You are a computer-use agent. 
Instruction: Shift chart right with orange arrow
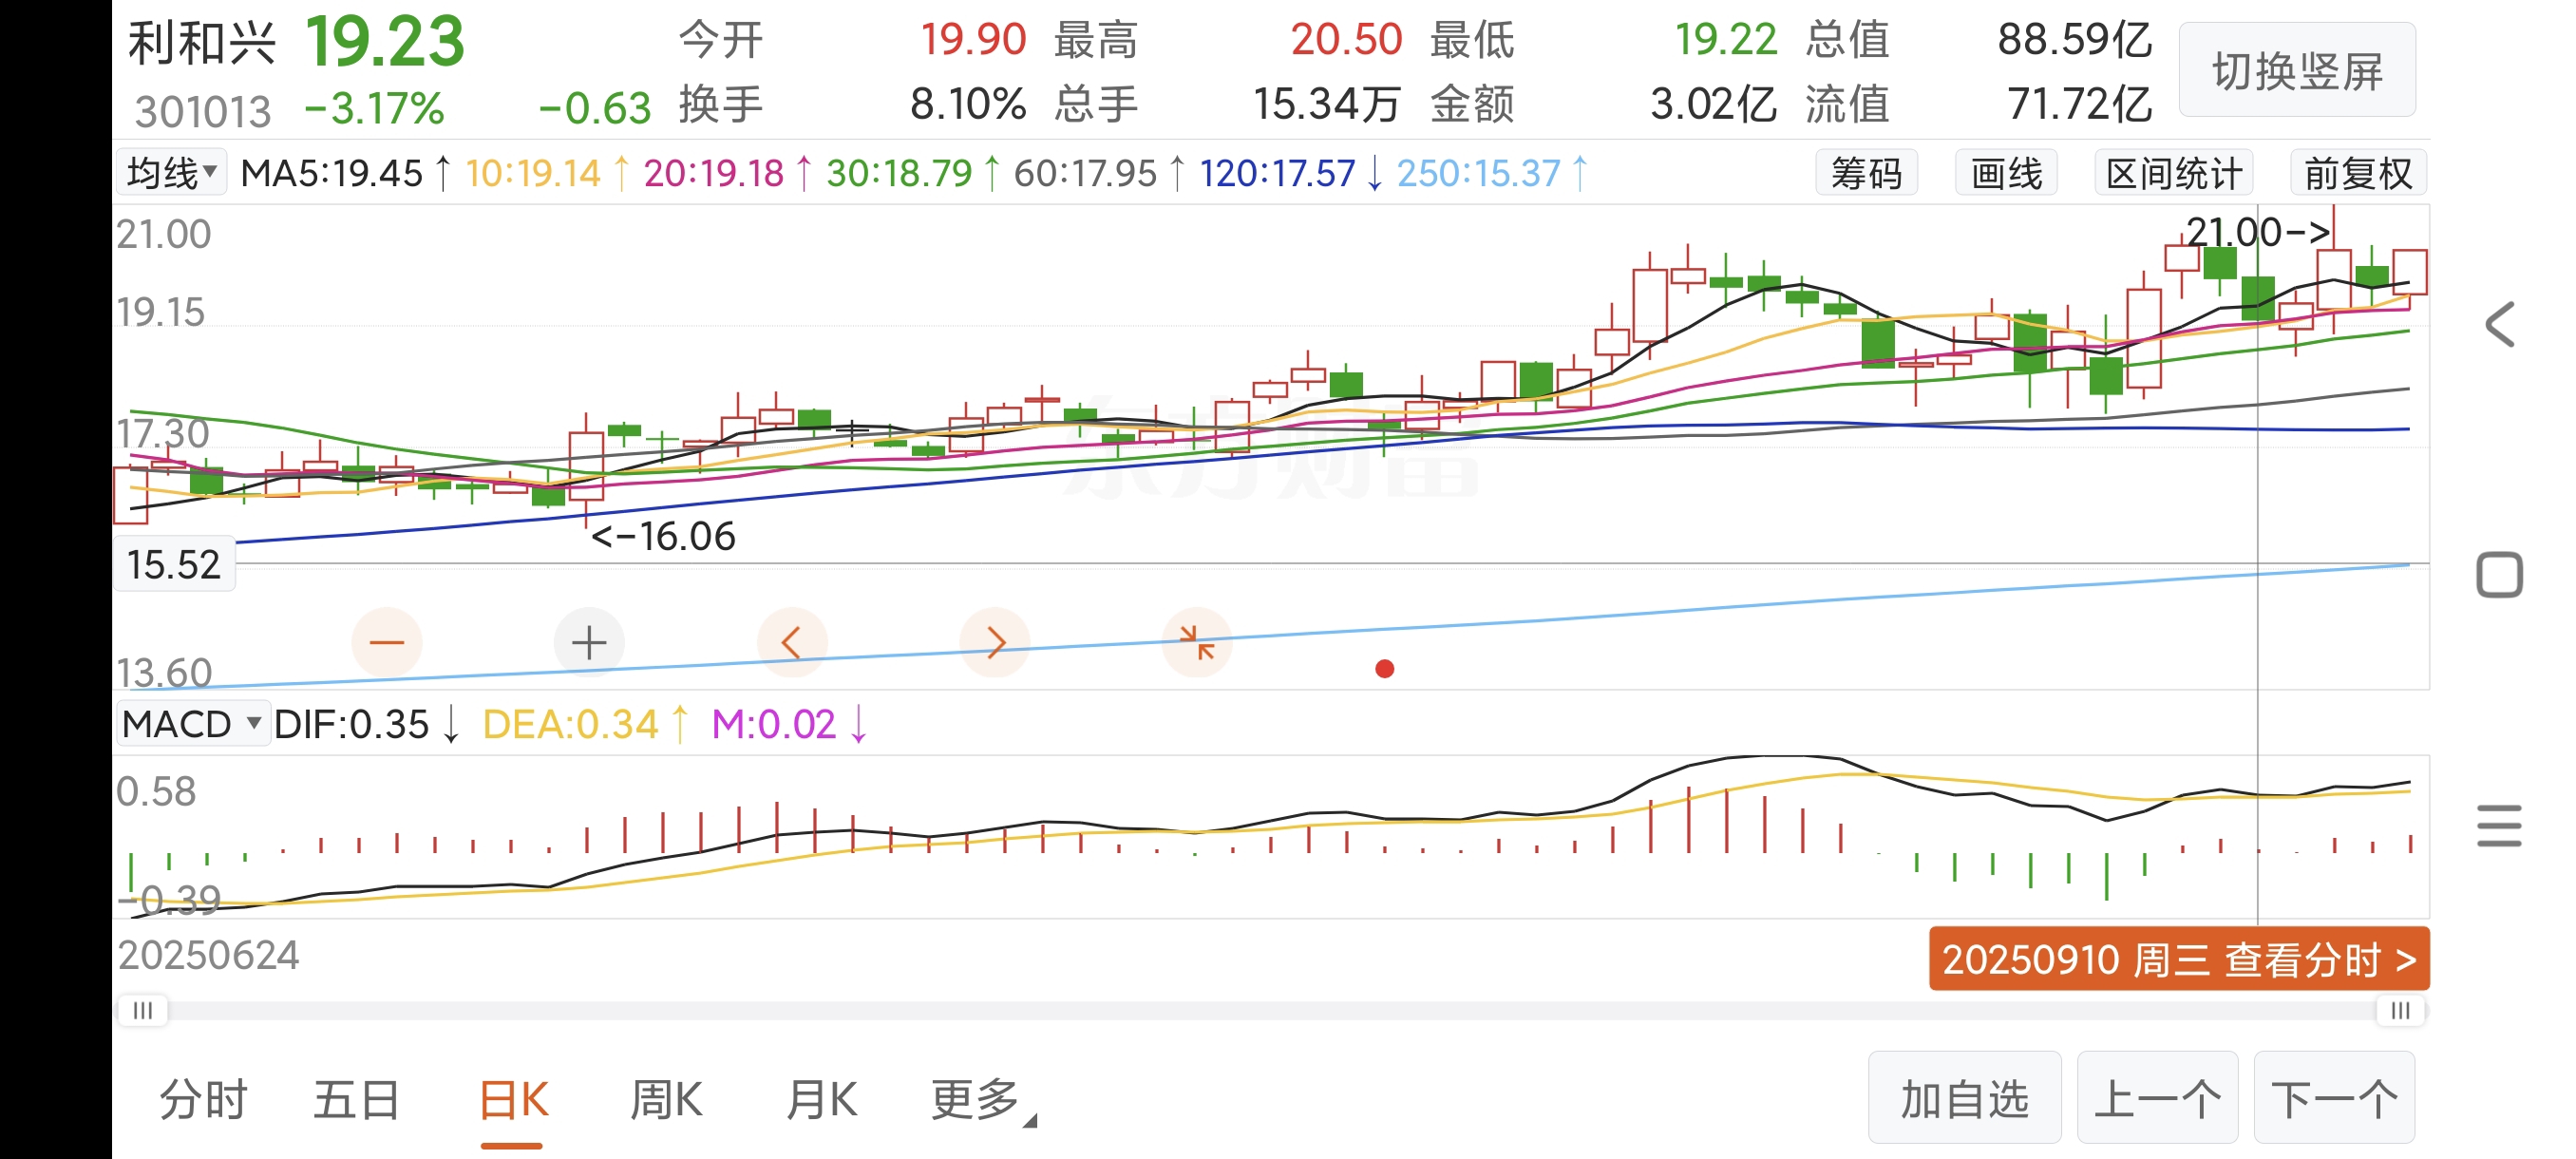(994, 642)
